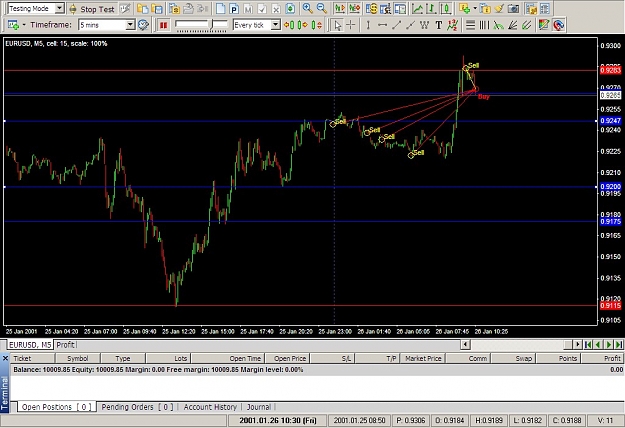Click the red Buy marker on chart
The image size is (625, 428).
pyautogui.click(x=483, y=97)
